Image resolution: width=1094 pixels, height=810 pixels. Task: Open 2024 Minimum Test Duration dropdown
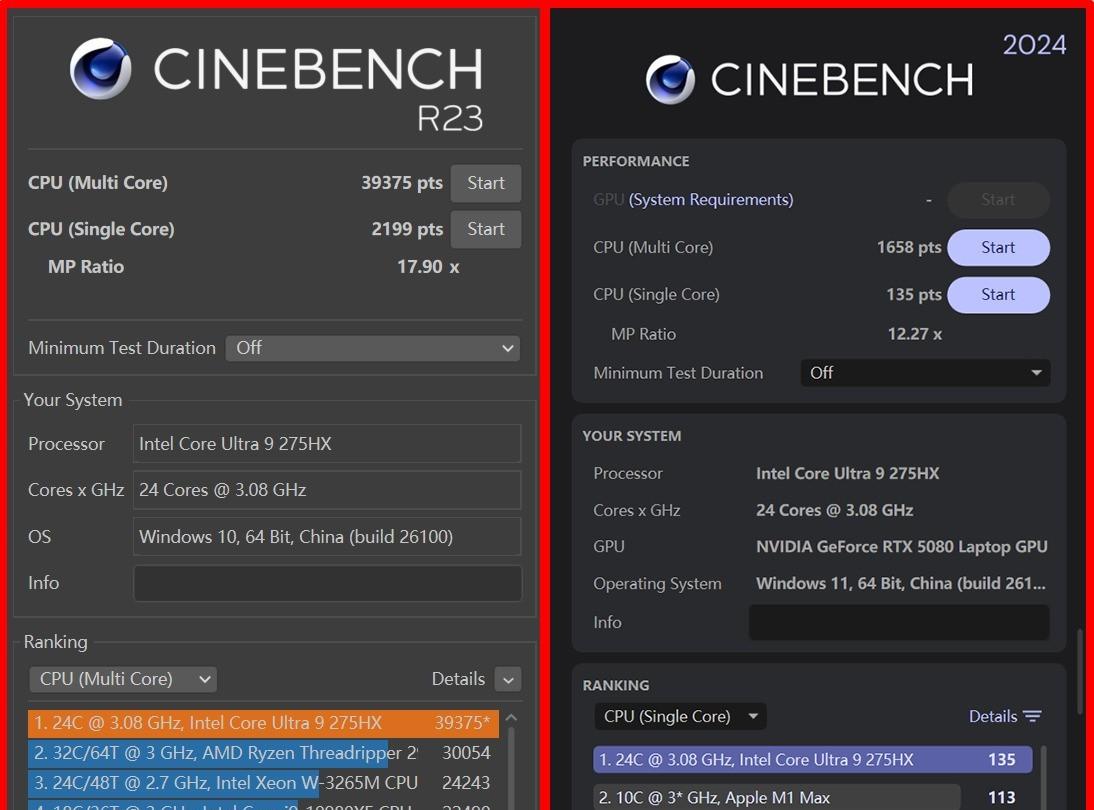point(925,373)
